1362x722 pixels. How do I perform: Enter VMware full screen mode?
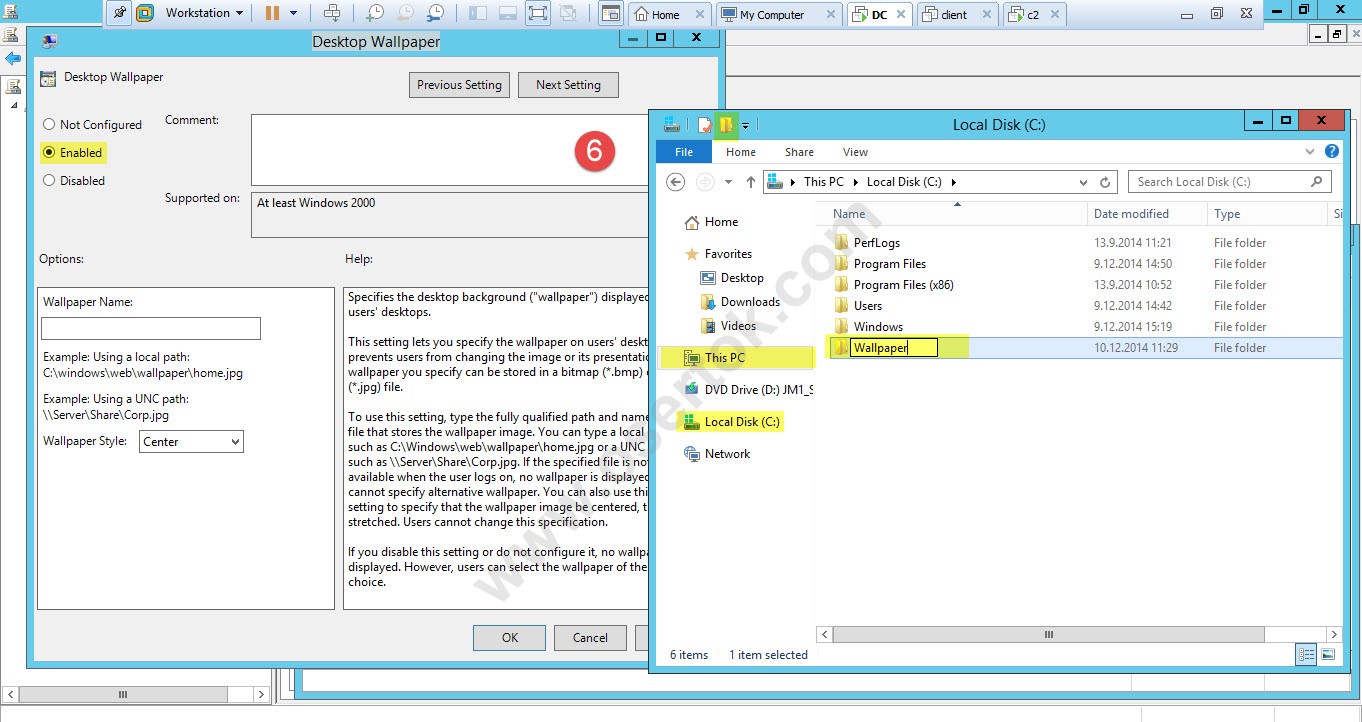coord(537,13)
